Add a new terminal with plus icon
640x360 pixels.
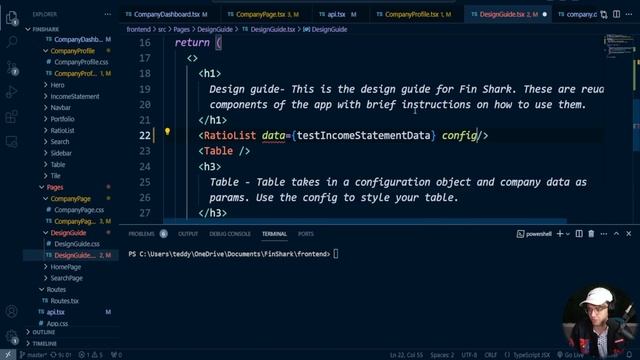[560, 233]
